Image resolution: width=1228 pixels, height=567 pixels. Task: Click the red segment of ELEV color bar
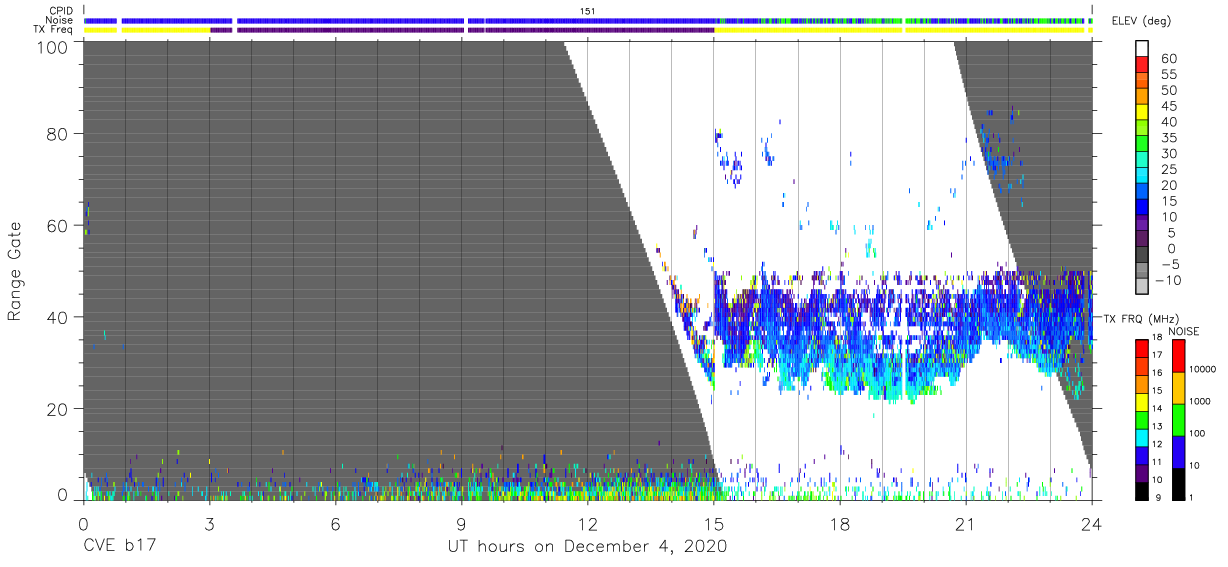(x=1143, y=66)
